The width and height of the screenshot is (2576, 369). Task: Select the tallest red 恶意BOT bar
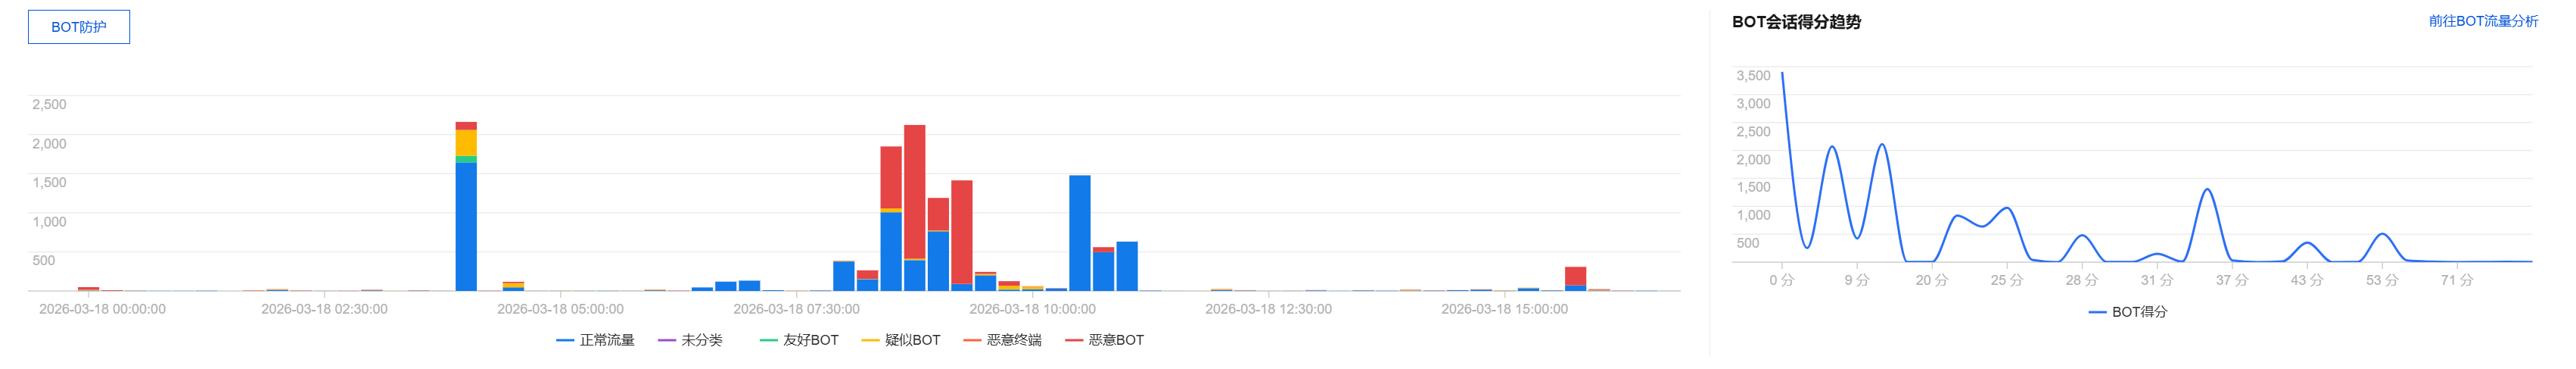914,190
